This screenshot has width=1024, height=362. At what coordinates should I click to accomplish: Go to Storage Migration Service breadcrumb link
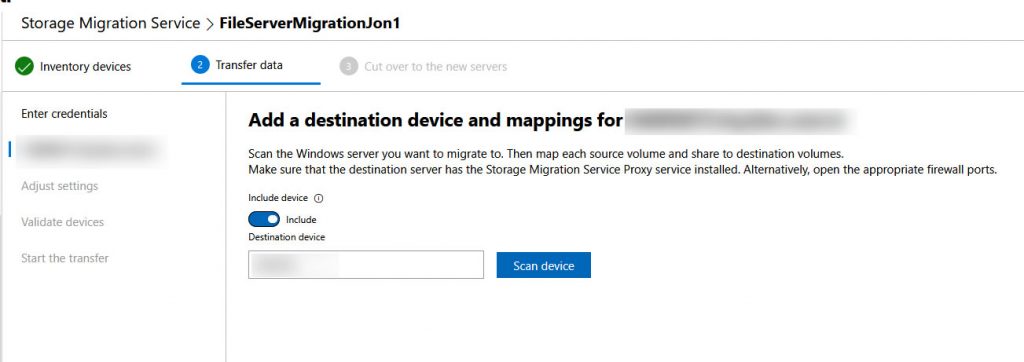point(110,24)
